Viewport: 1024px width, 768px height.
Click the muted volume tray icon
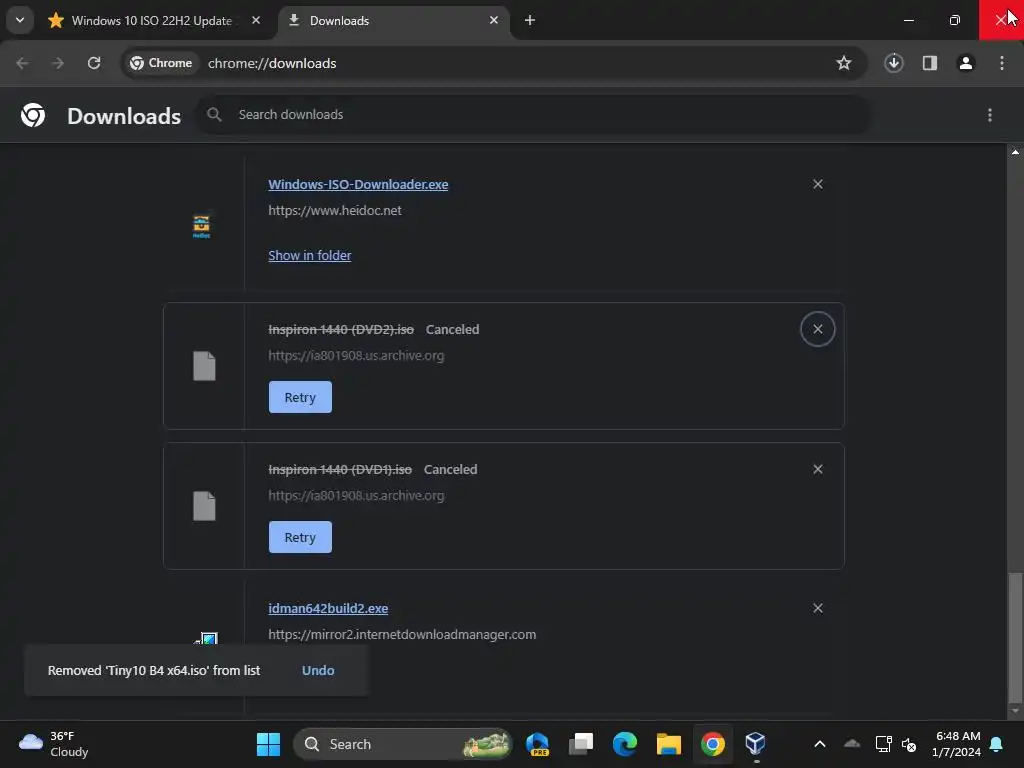click(909, 744)
